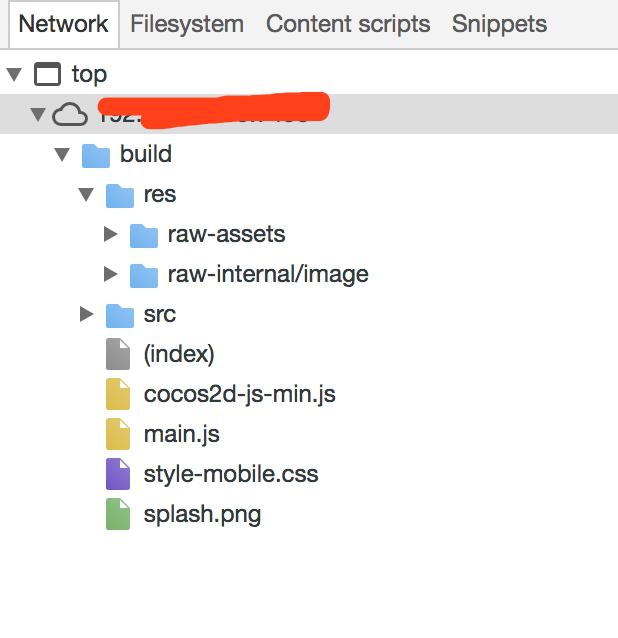Collapse the res folder arrow
The image size is (618, 638).
(86, 195)
